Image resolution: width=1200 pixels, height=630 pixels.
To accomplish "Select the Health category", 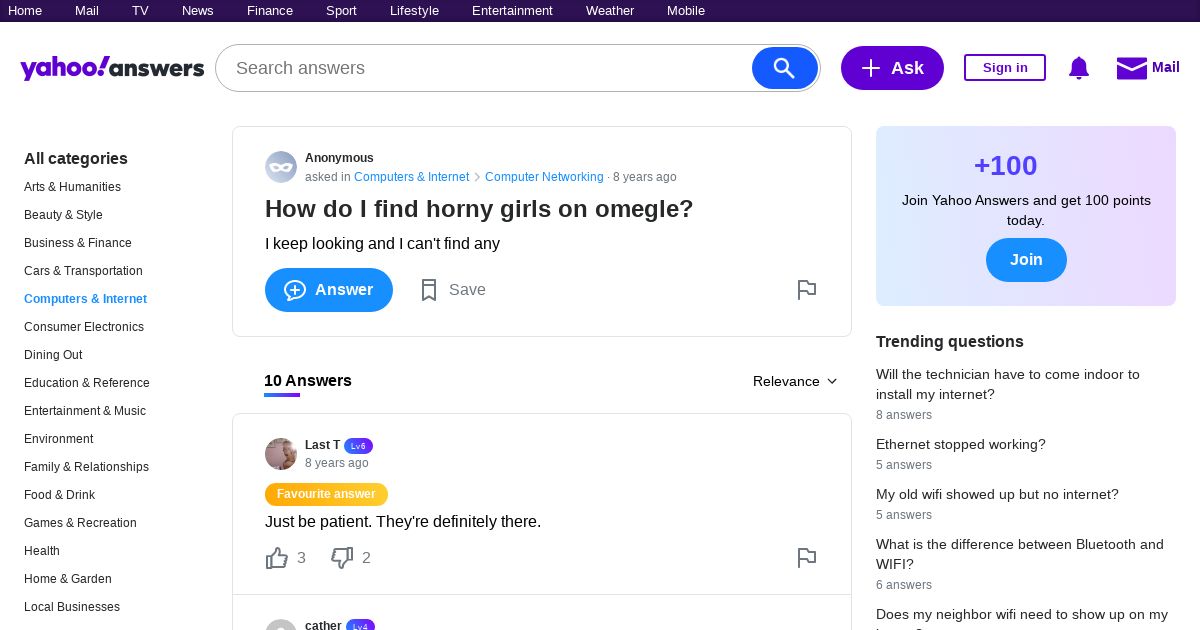I will [42, 551].
